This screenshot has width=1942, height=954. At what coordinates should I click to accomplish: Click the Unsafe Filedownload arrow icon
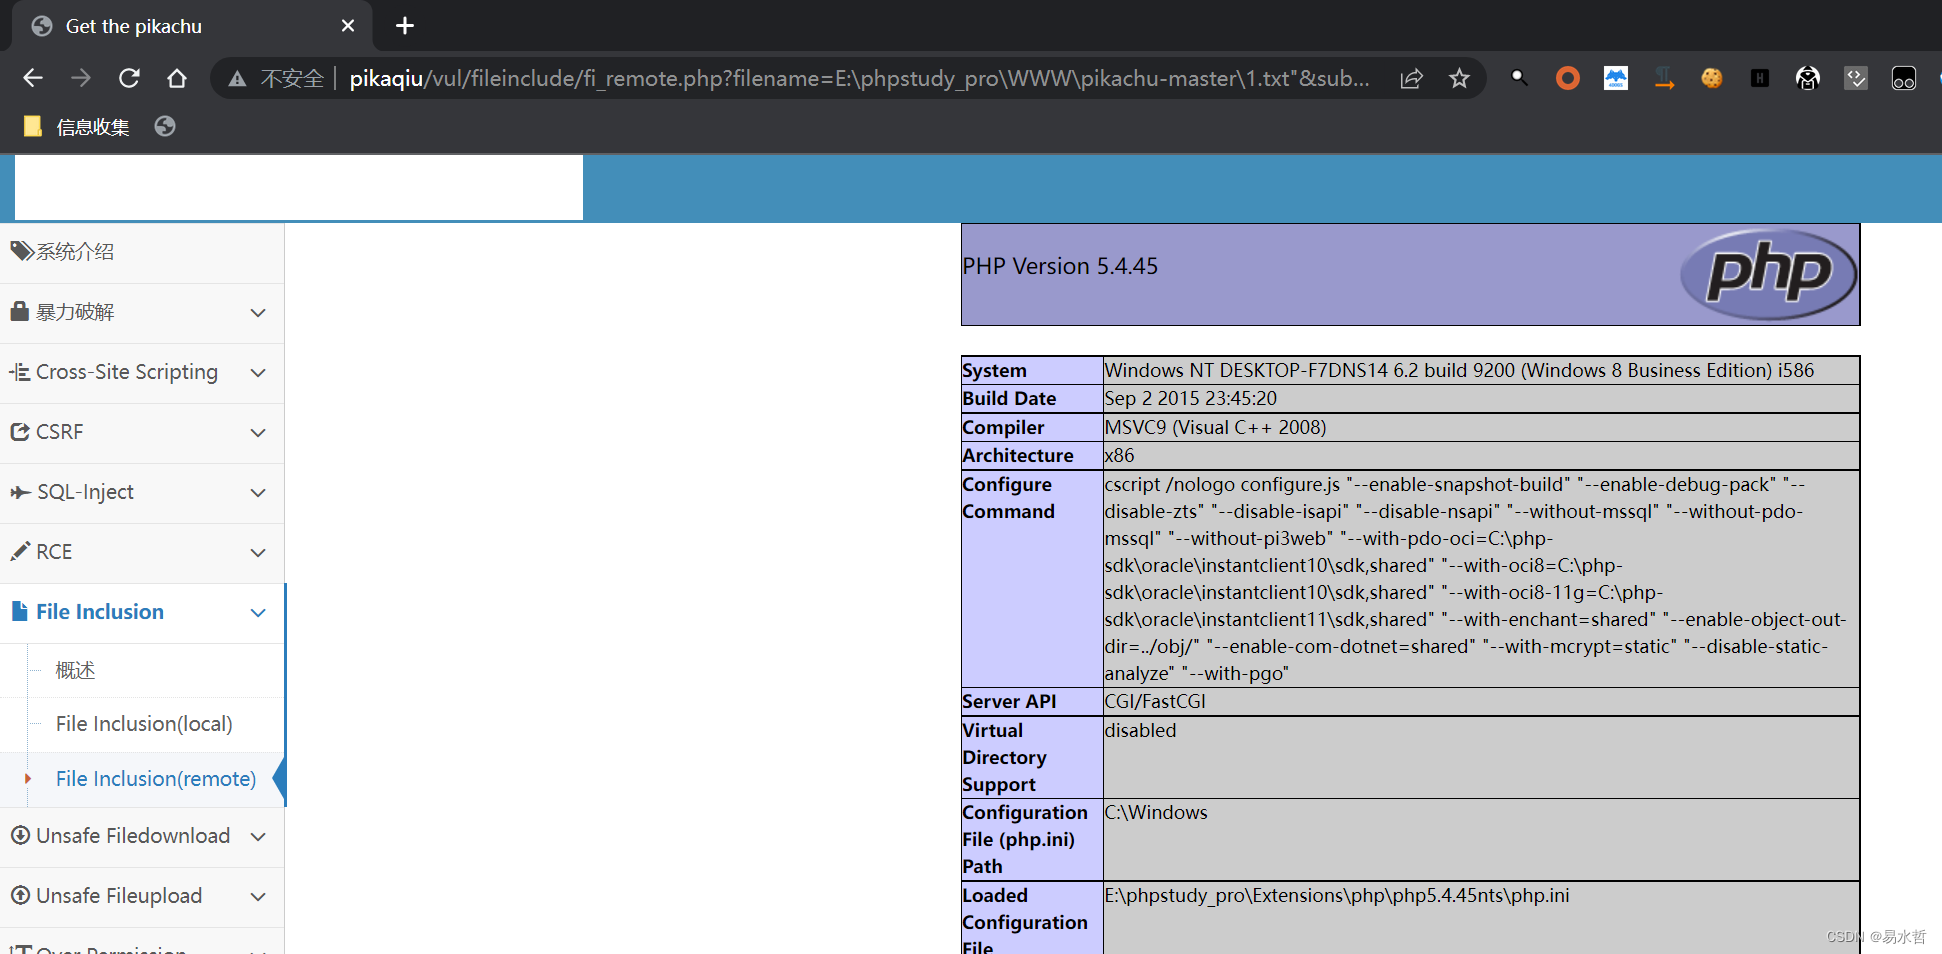click(20, 835)
